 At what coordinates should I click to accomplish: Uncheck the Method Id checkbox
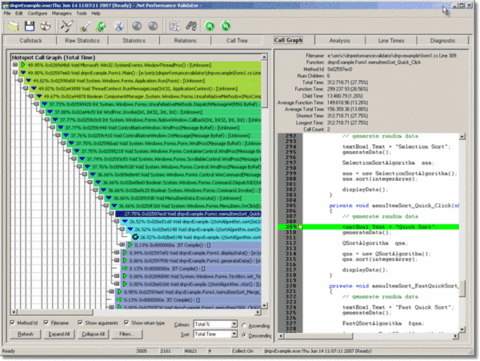tap(13, 323)
